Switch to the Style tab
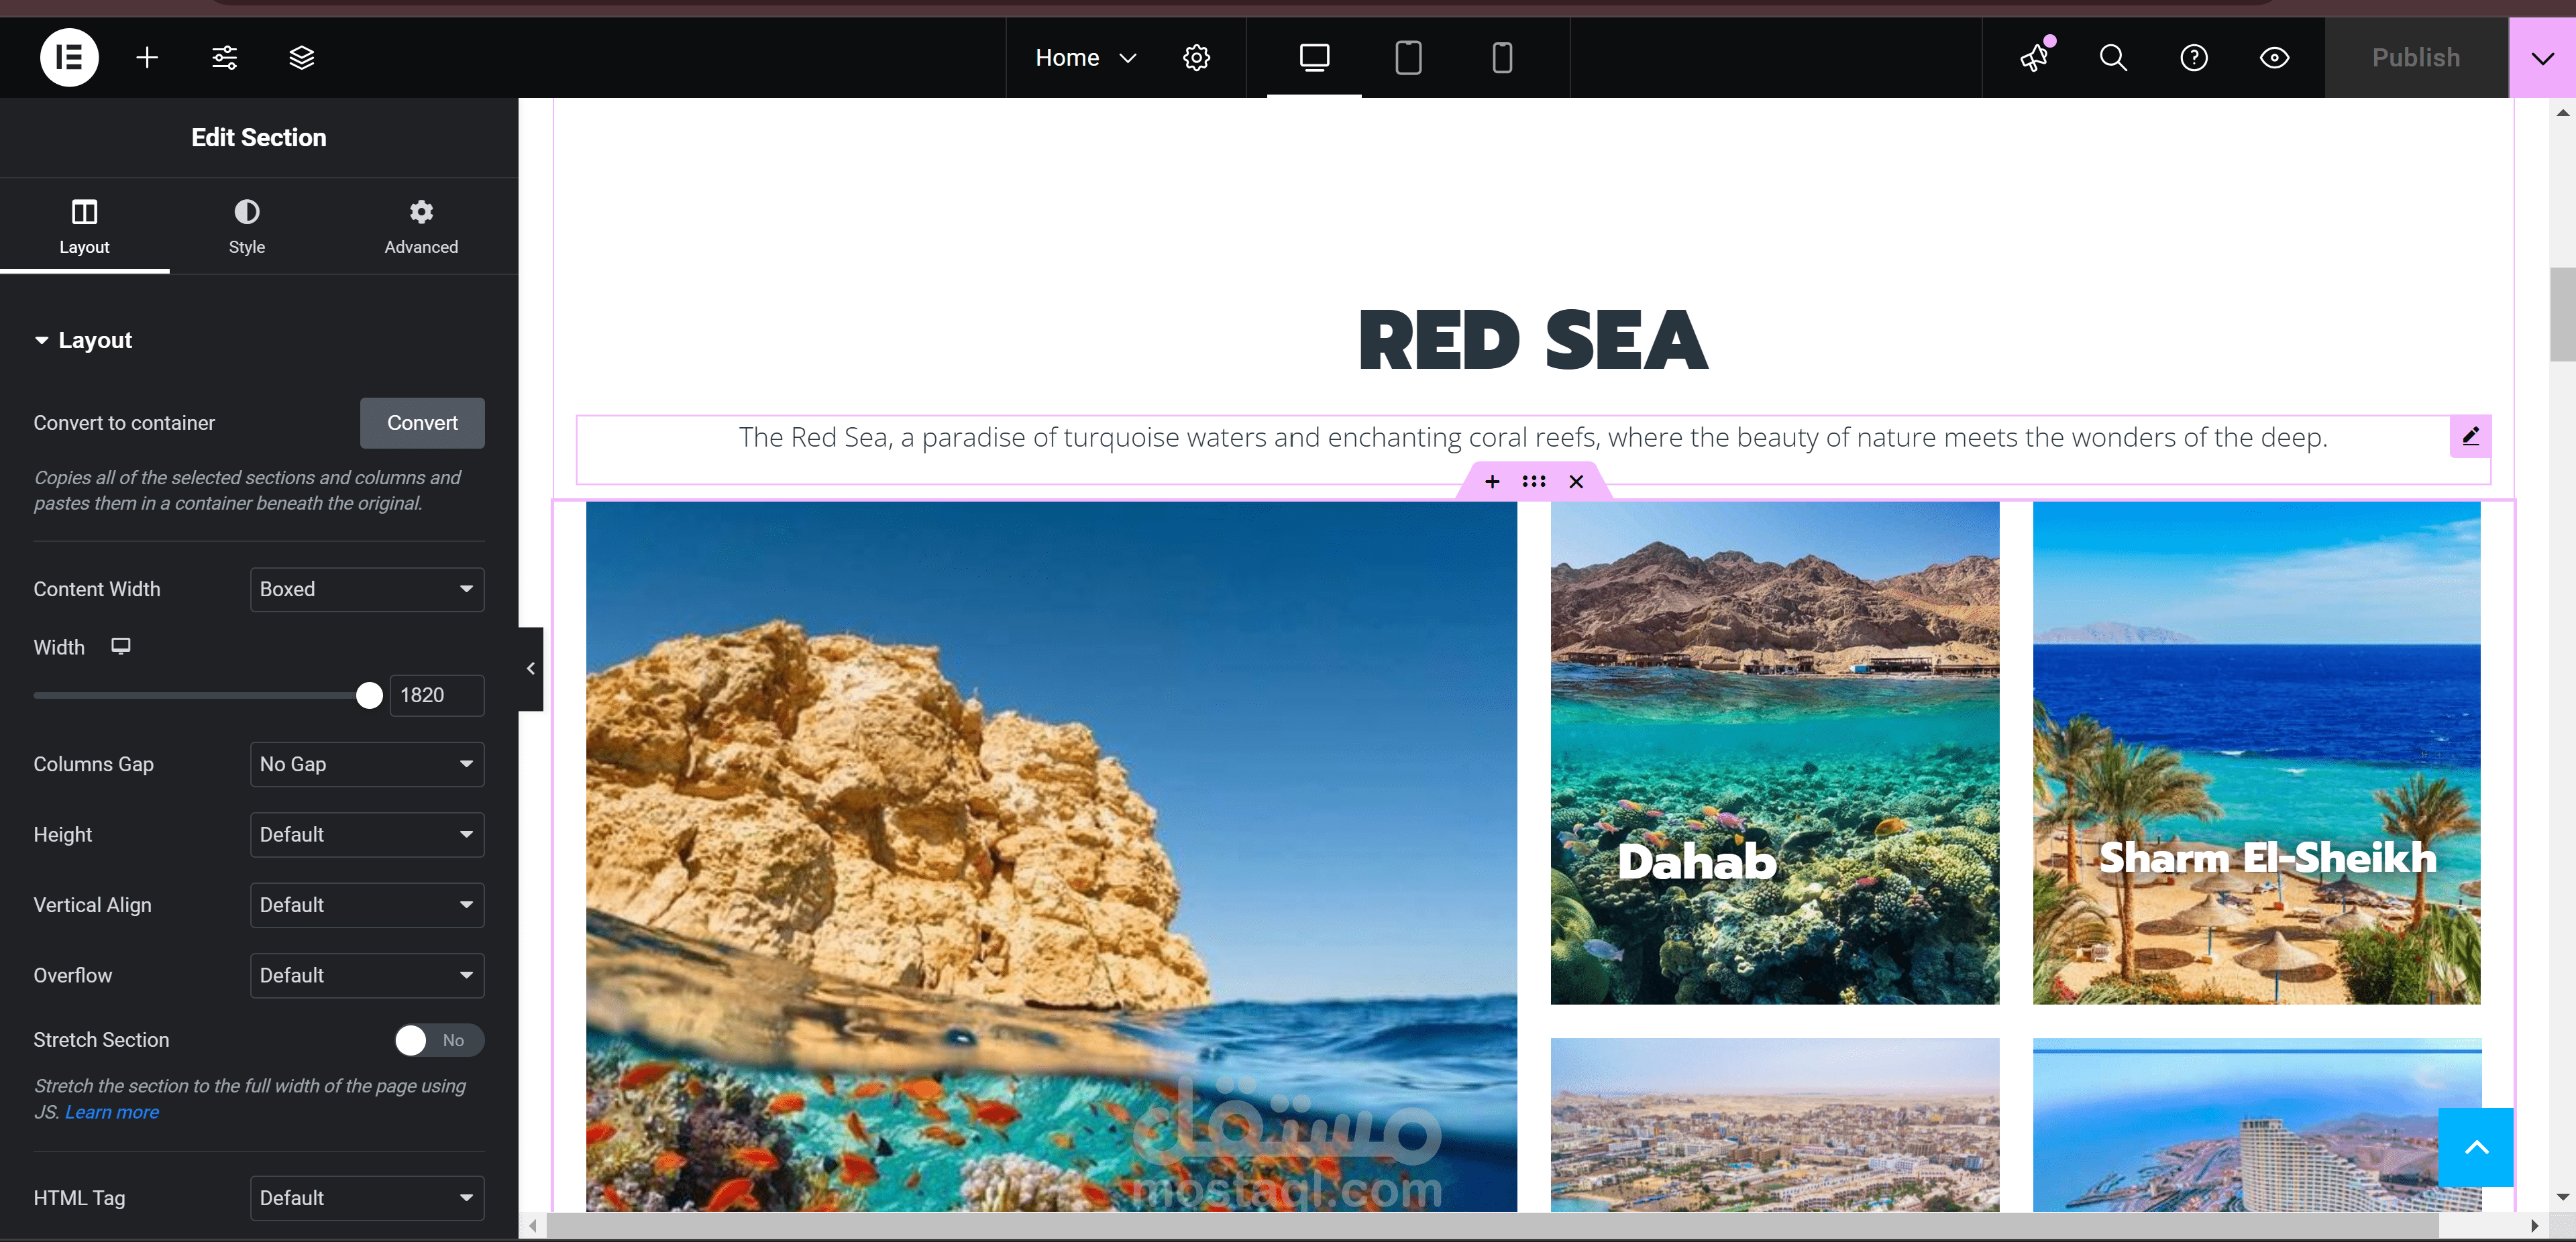Viewport: 2576px width, 1242px height. (x=246, y=226)
